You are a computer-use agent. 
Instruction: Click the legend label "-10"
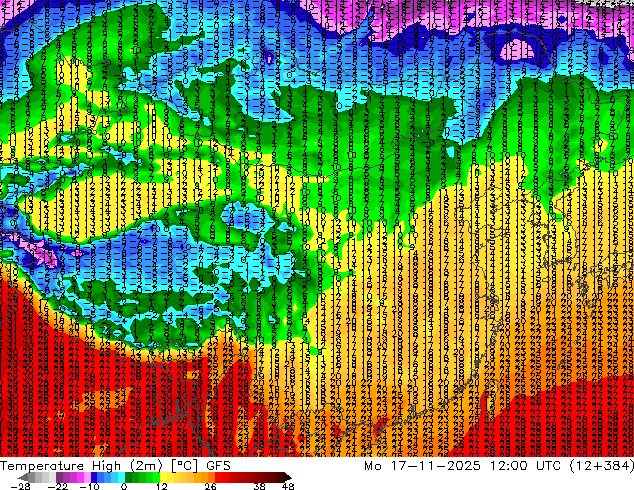click(89, 486)
